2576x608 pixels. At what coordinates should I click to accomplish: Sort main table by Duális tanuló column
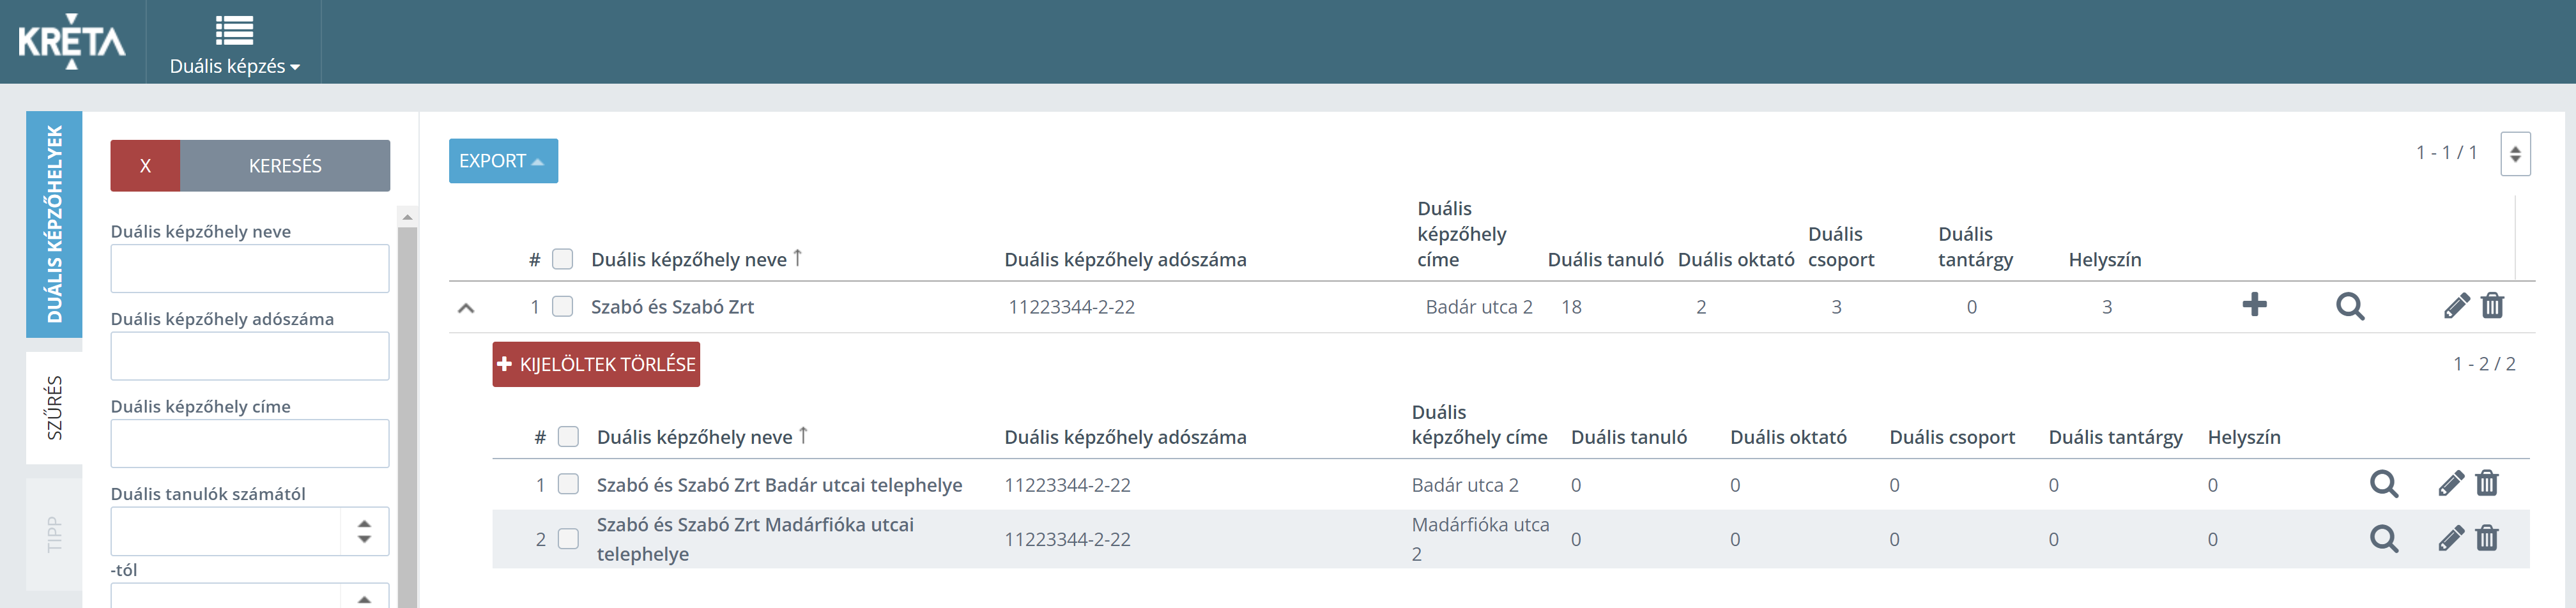[x=1605, y=259]
